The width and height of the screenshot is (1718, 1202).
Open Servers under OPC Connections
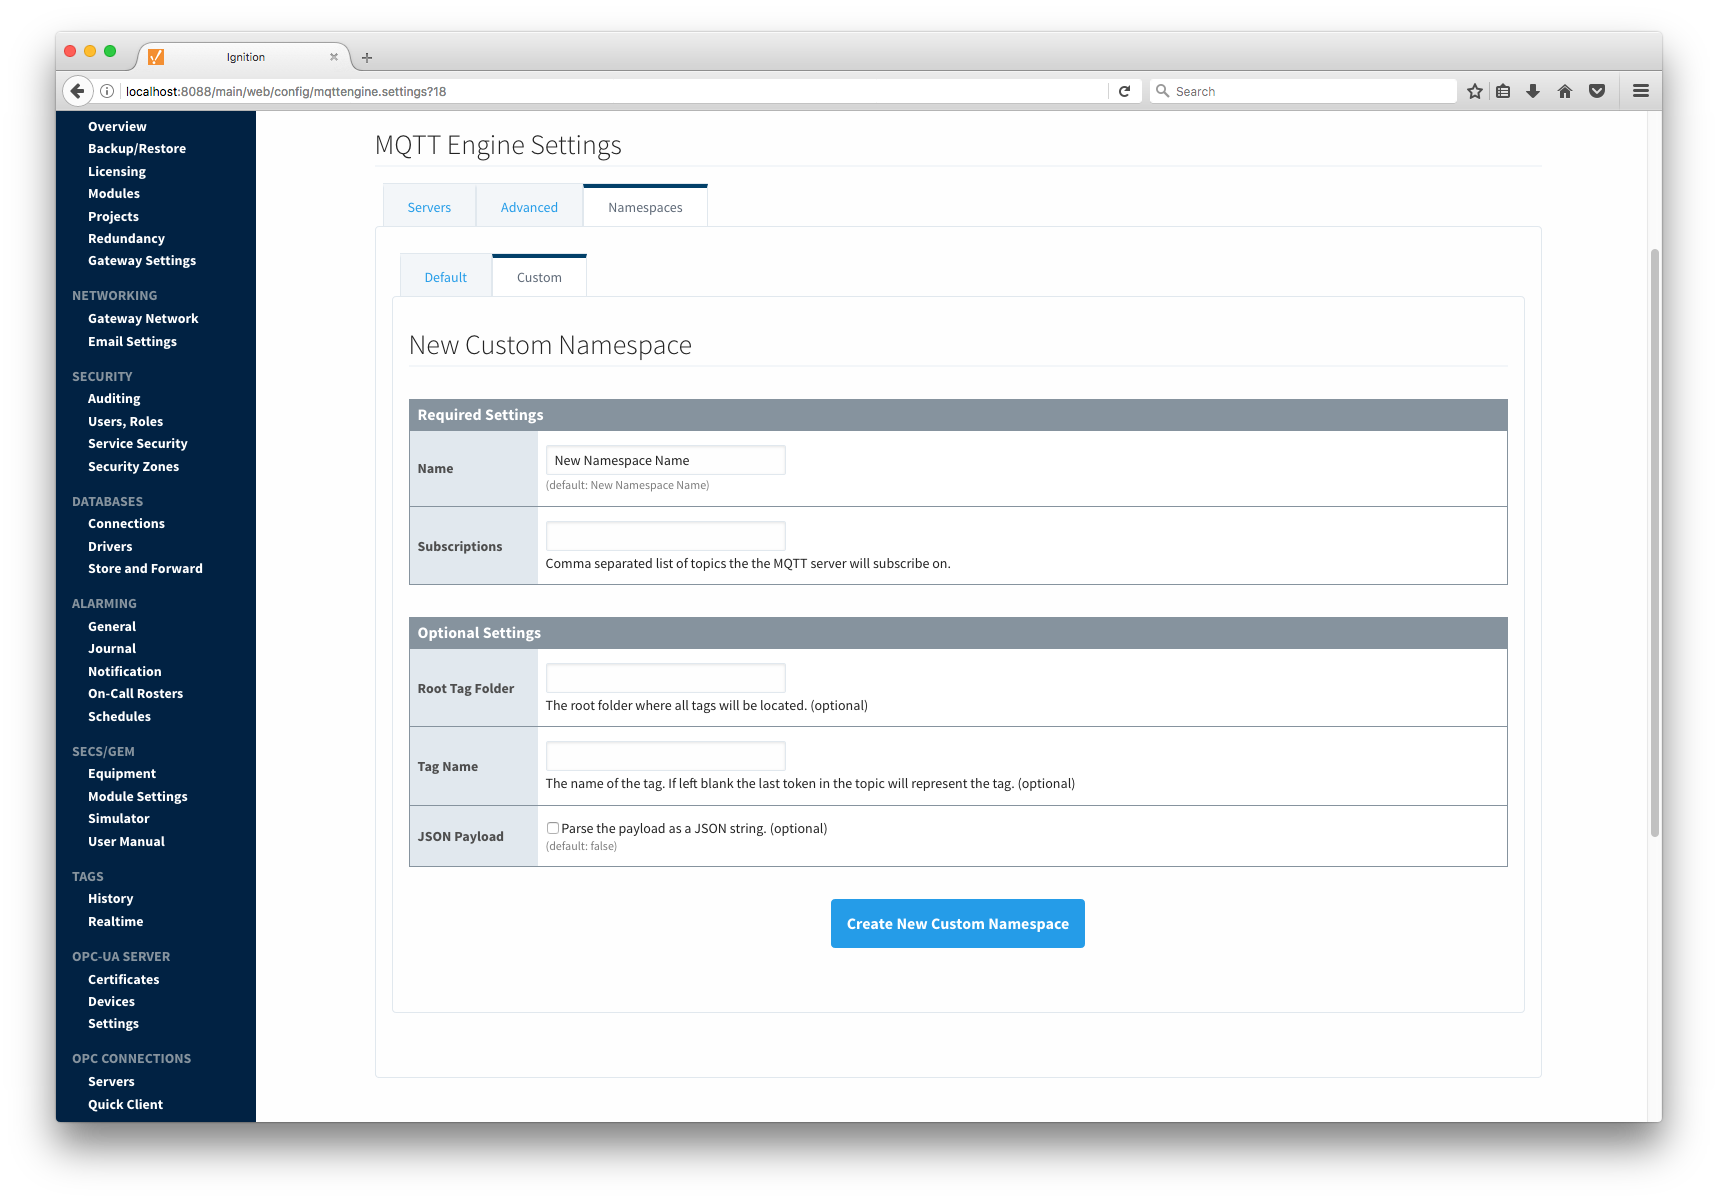click(x=111, y=1082)
